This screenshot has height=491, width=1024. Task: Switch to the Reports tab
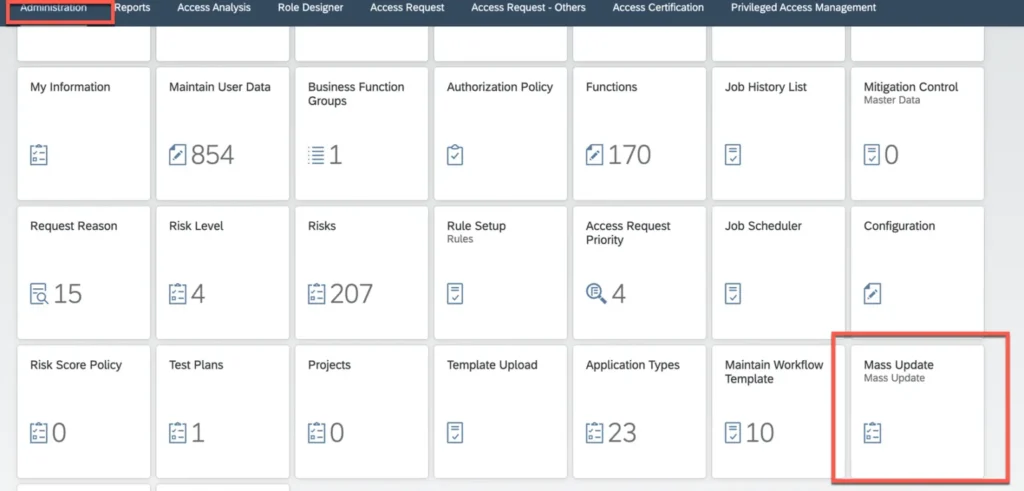132,8
